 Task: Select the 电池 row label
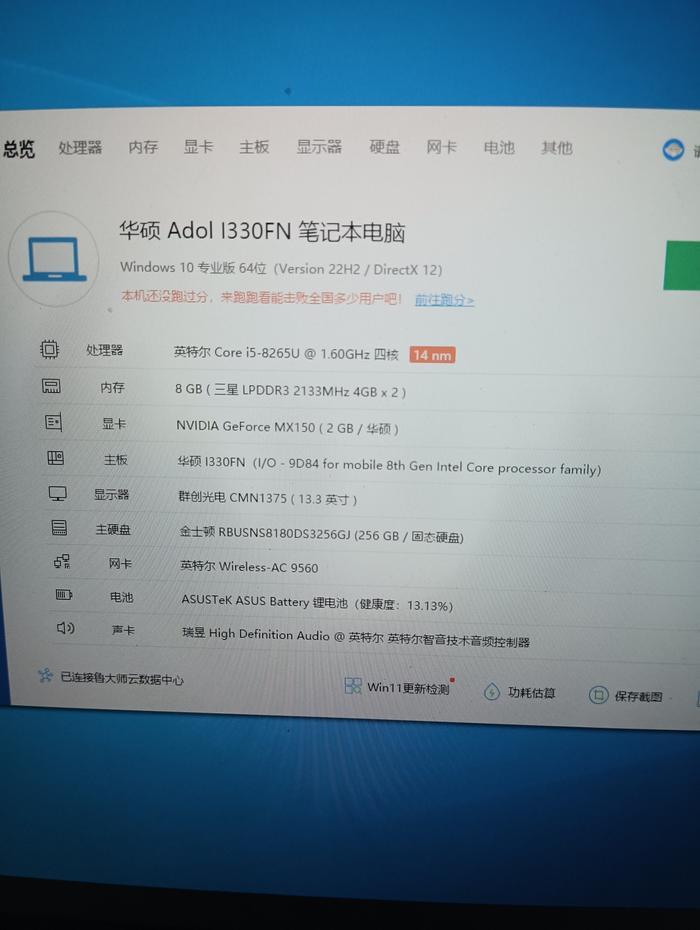122,597
